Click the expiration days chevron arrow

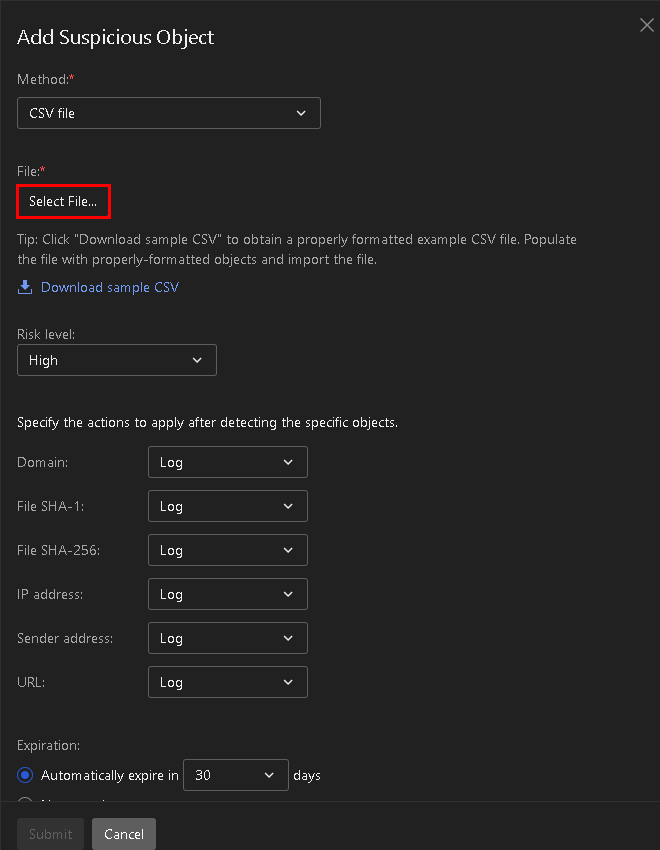coord(269,775)
